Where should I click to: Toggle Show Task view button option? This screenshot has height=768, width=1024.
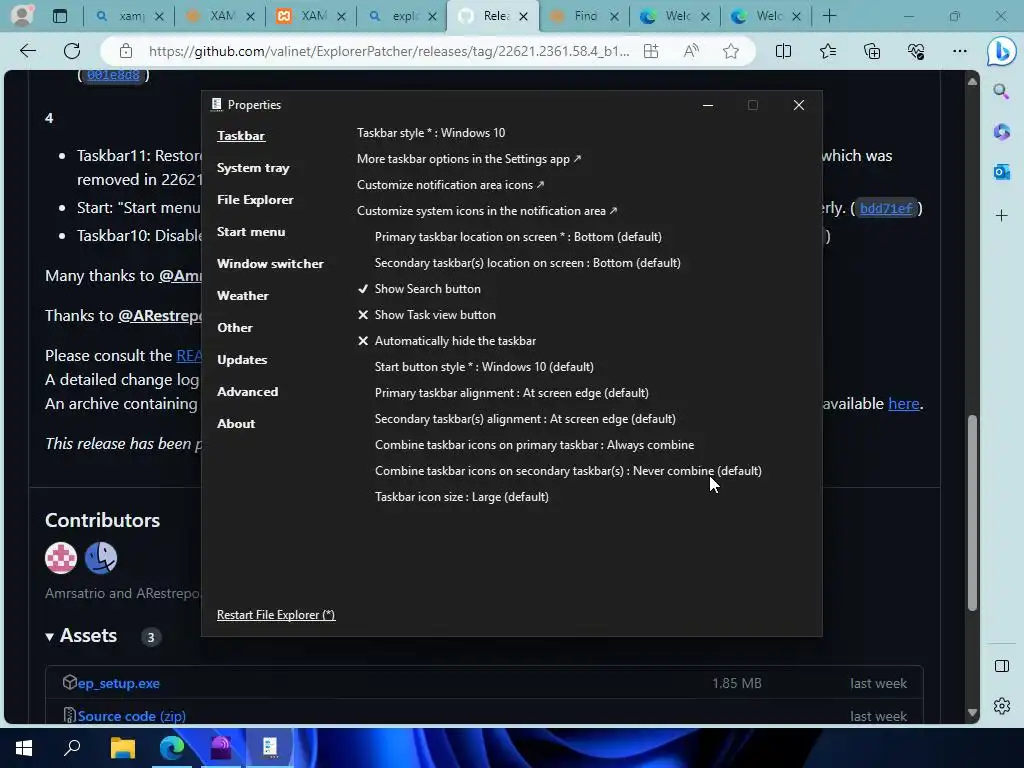[x=427, y=315]
